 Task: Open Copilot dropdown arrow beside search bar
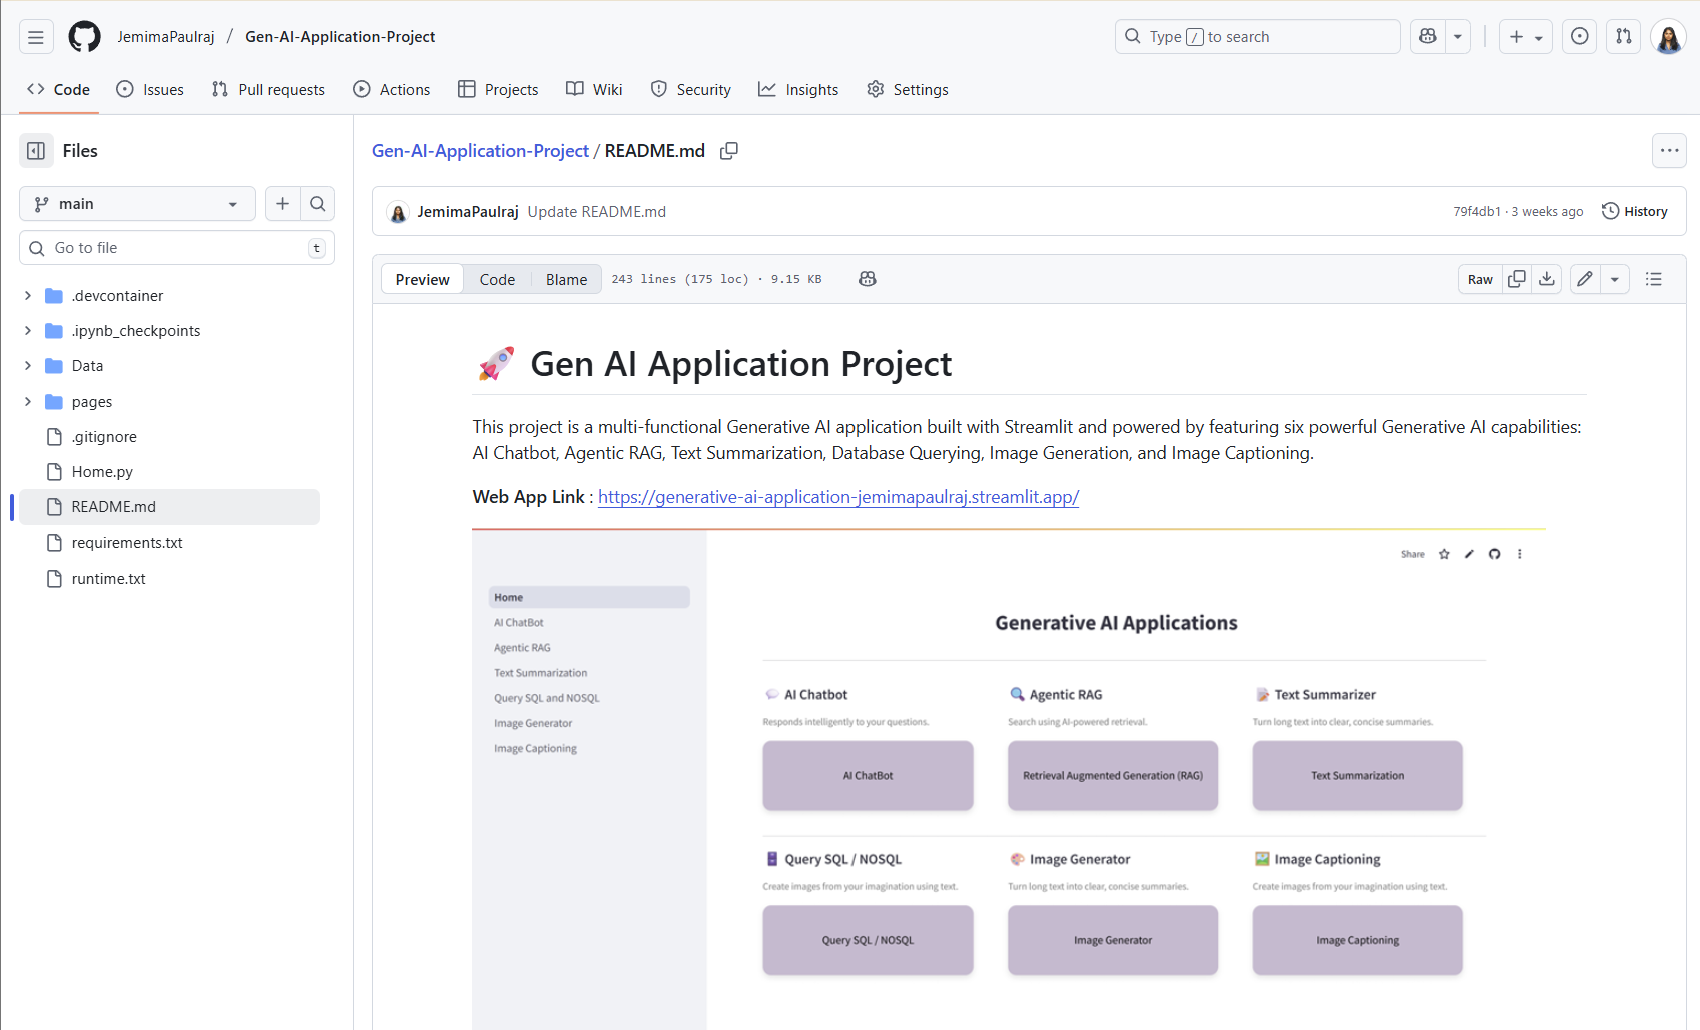(1457, 36)
